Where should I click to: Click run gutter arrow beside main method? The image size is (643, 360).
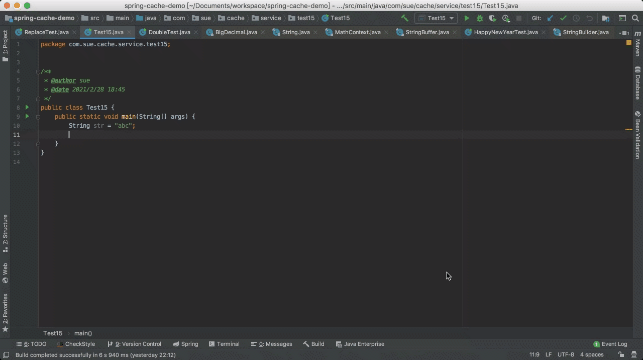tap(27, 116)
